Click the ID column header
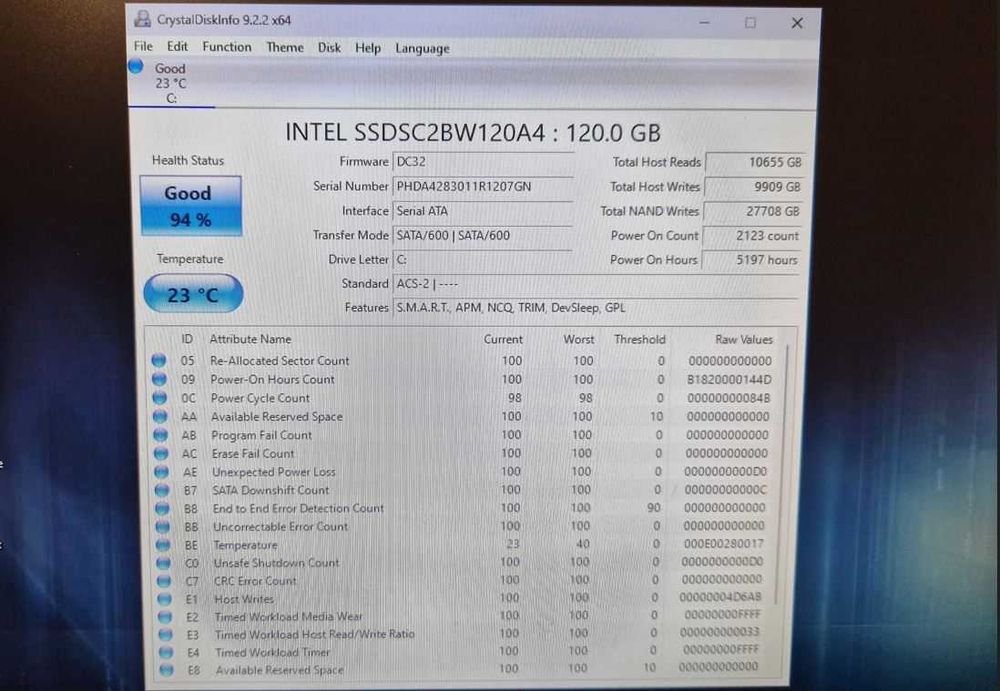1000x691 pixels. (x=187, y=339)
